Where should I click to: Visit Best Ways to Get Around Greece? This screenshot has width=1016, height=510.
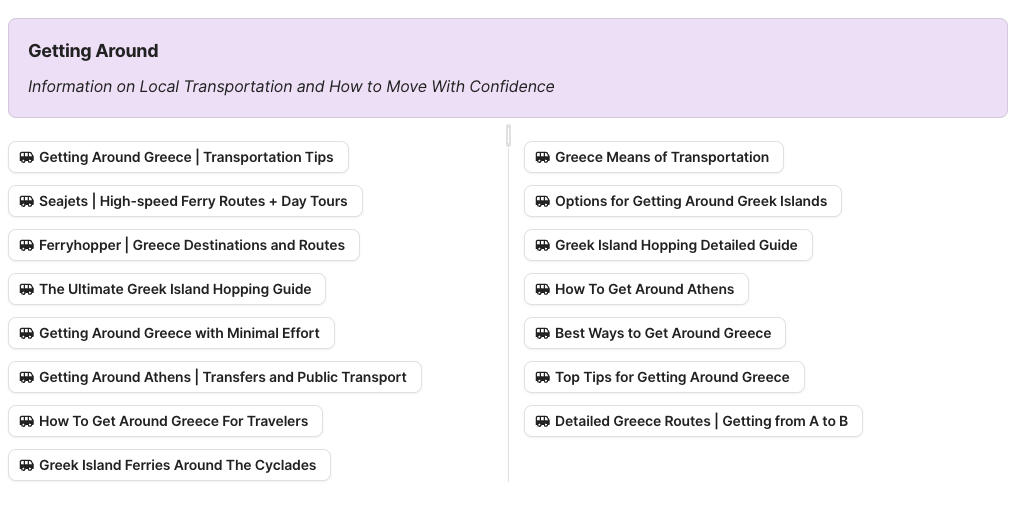[663, 333]
